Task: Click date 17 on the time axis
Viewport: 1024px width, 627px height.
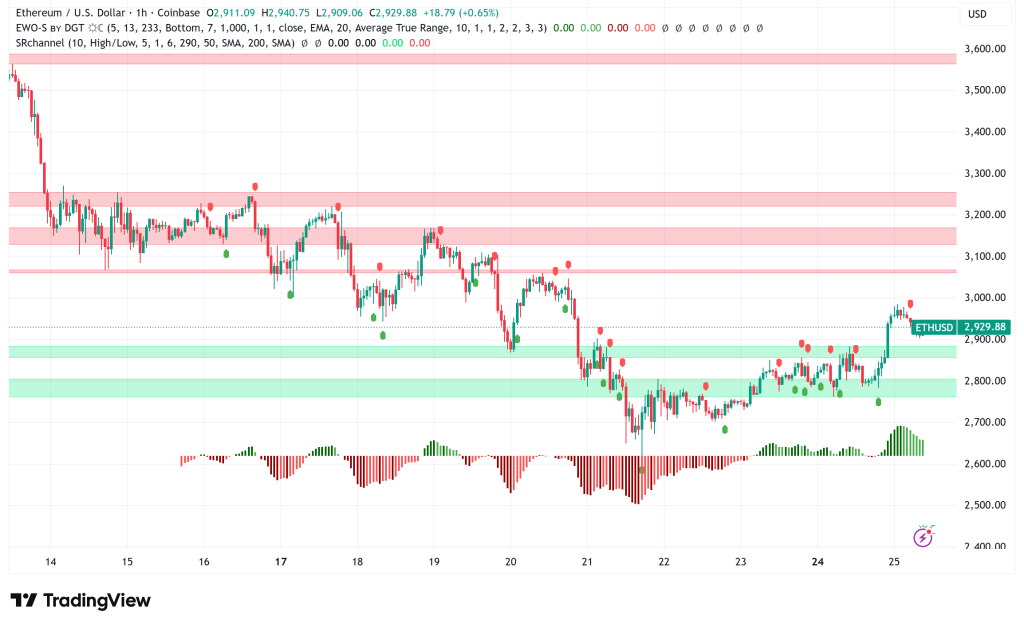Action: 281,562
